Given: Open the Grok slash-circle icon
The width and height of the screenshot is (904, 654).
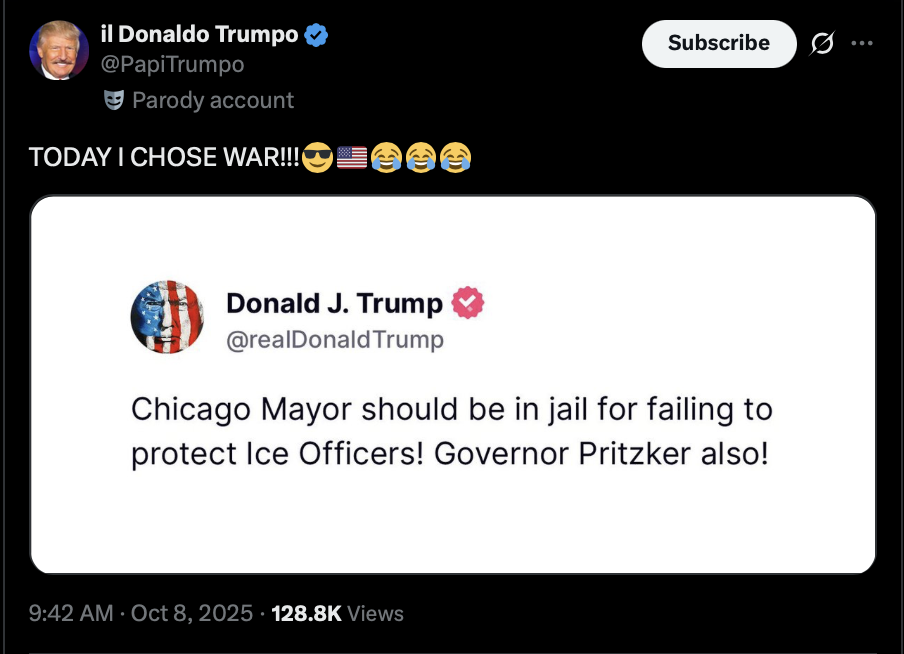Looking at the screenshot, I should [822, 43].
